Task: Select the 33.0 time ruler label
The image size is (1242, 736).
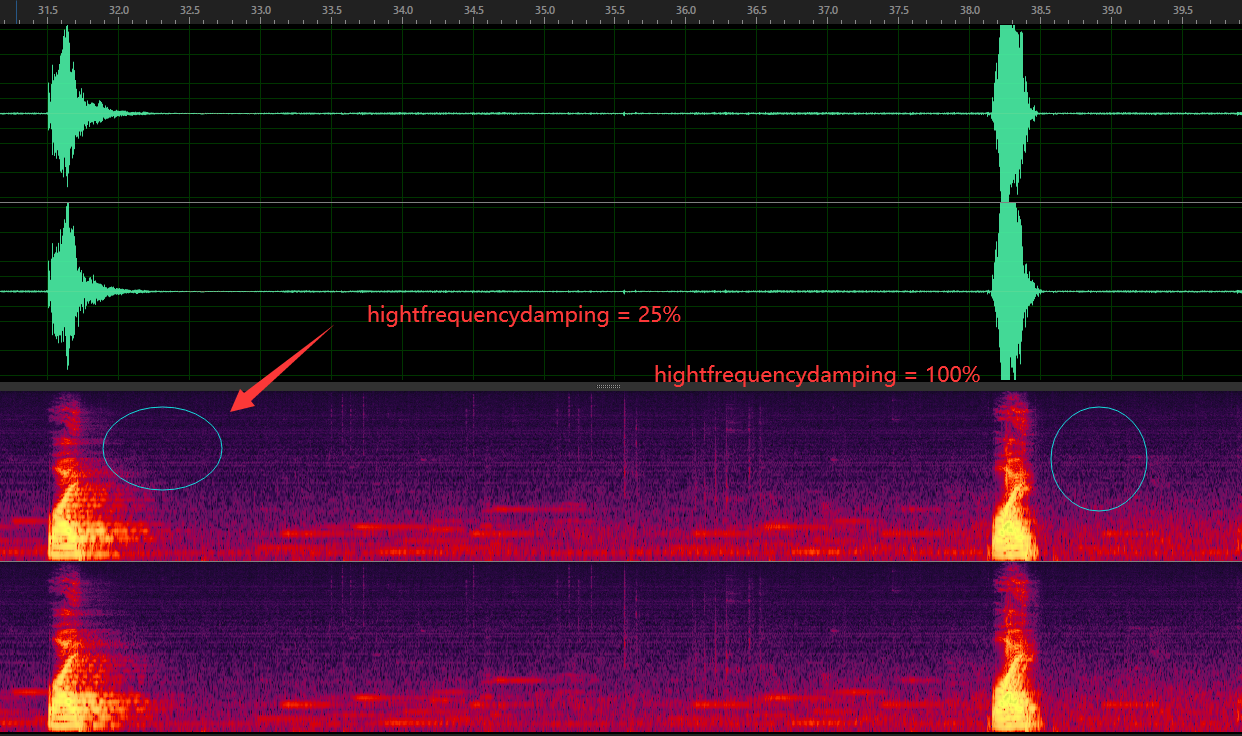Action: 261,10
